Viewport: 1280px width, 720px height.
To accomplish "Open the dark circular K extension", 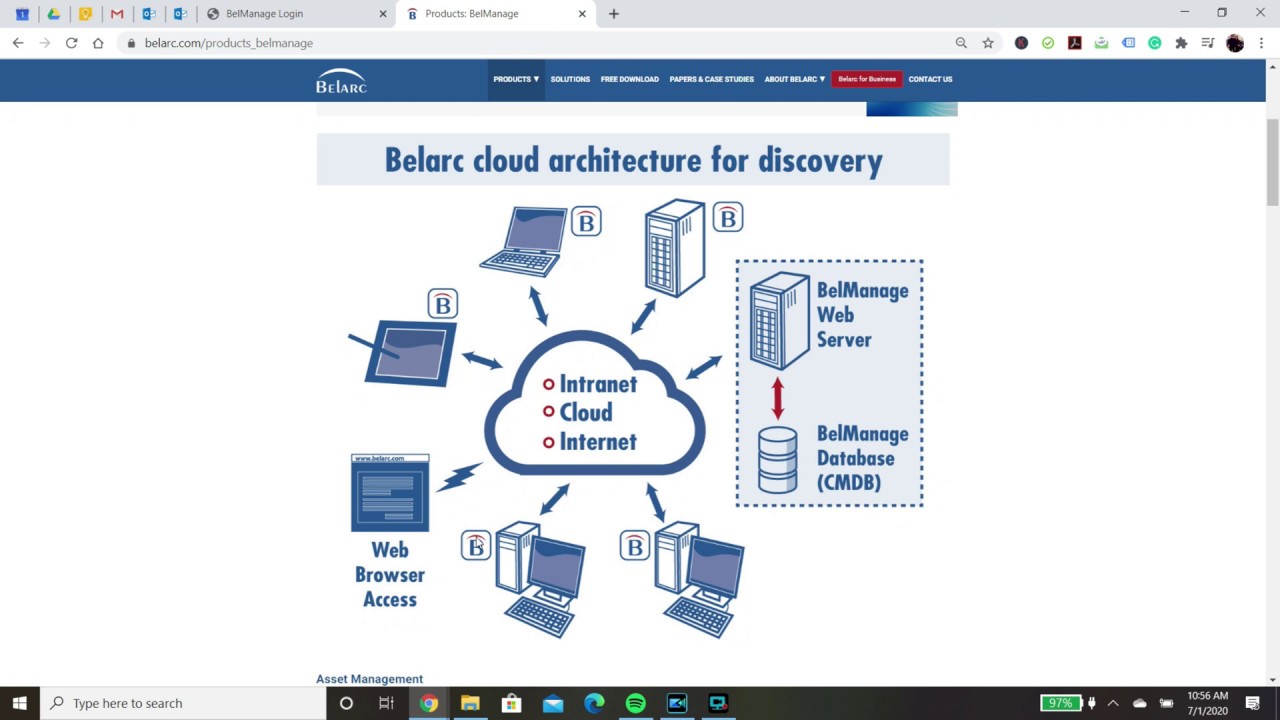I will point(1021,43).
